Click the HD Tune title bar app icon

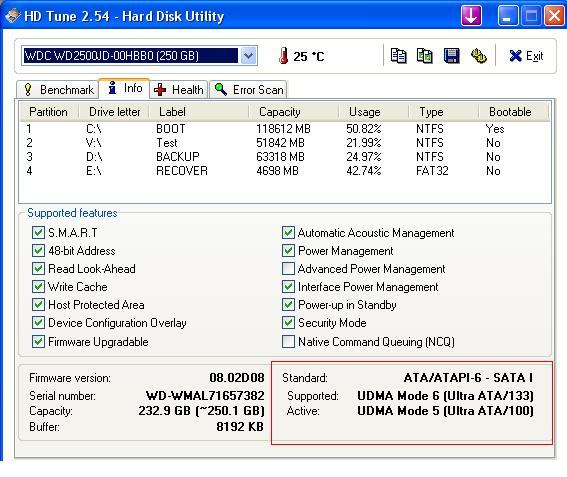pyautogui.click(x=12, y=16)
